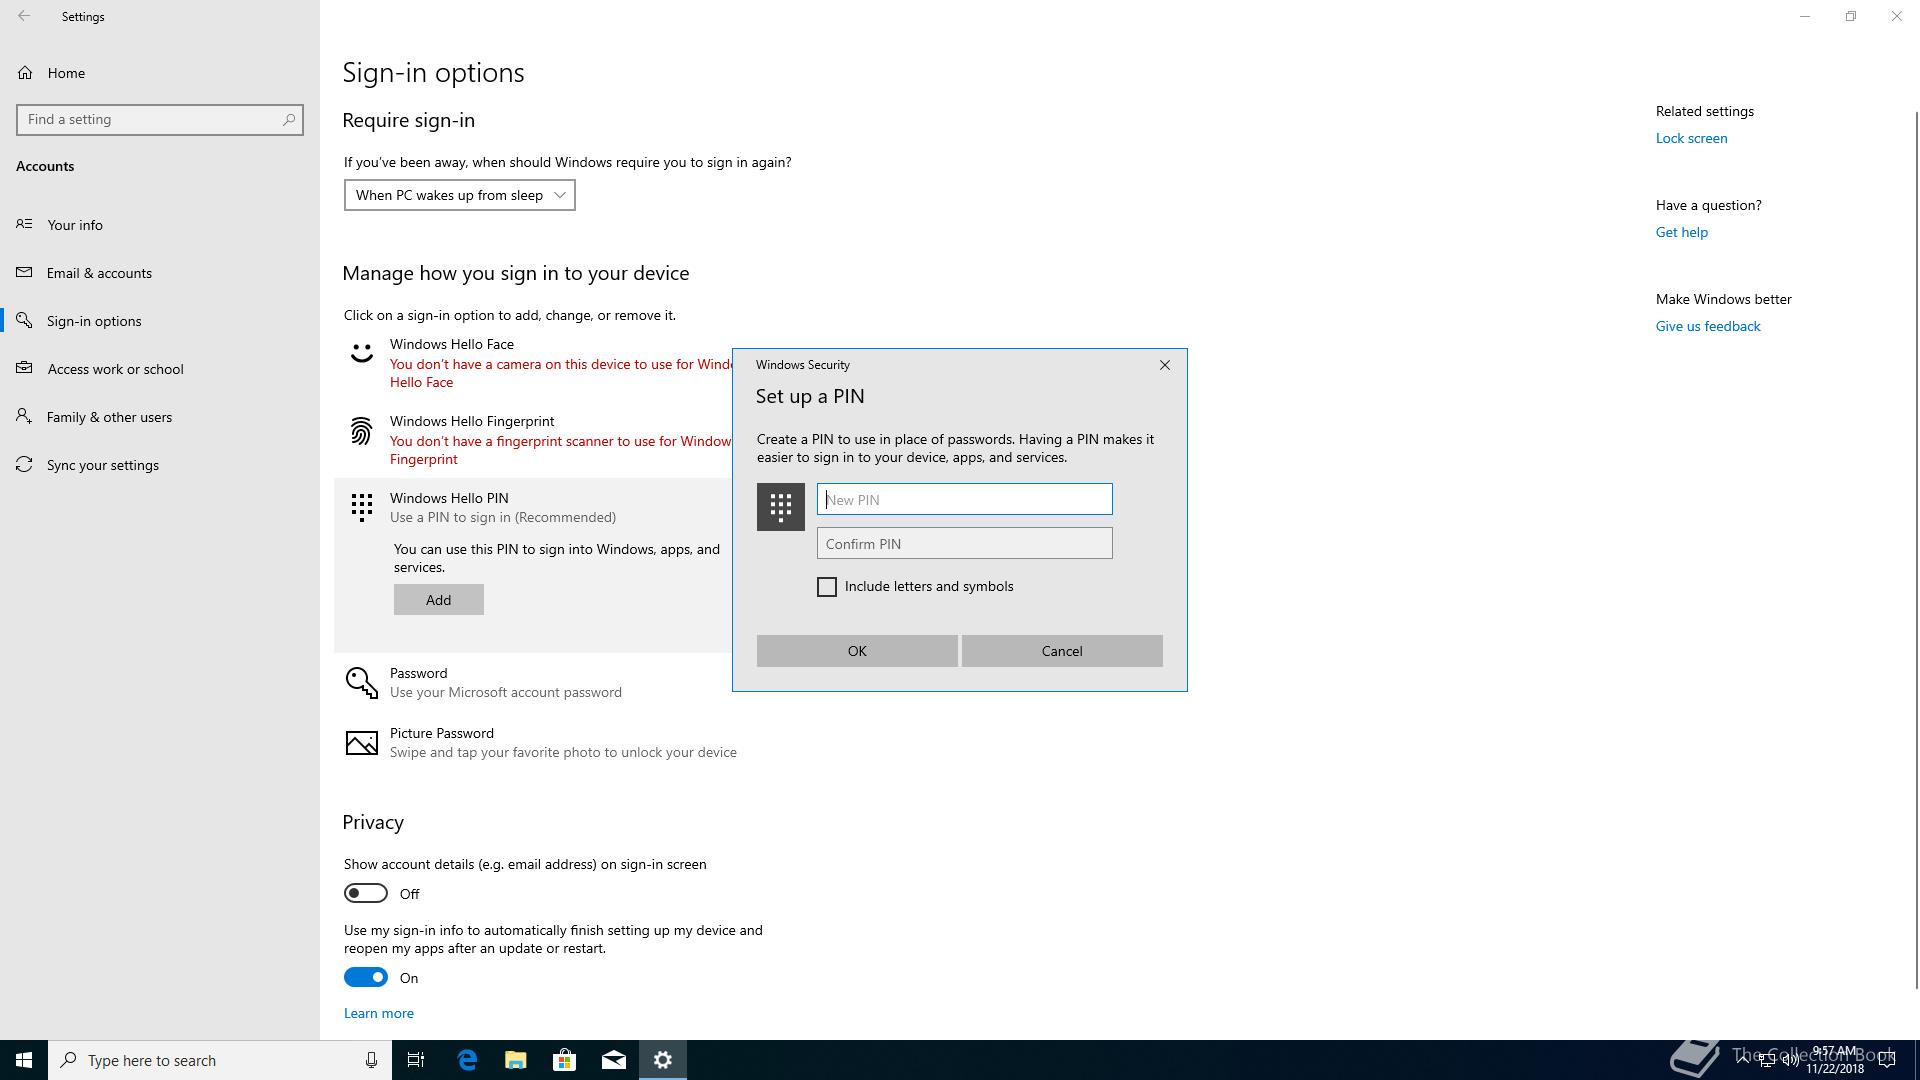The height and width of the screenshot is (1080, 1920).
Task: Click the Find a setting search box
Action: 160,119
